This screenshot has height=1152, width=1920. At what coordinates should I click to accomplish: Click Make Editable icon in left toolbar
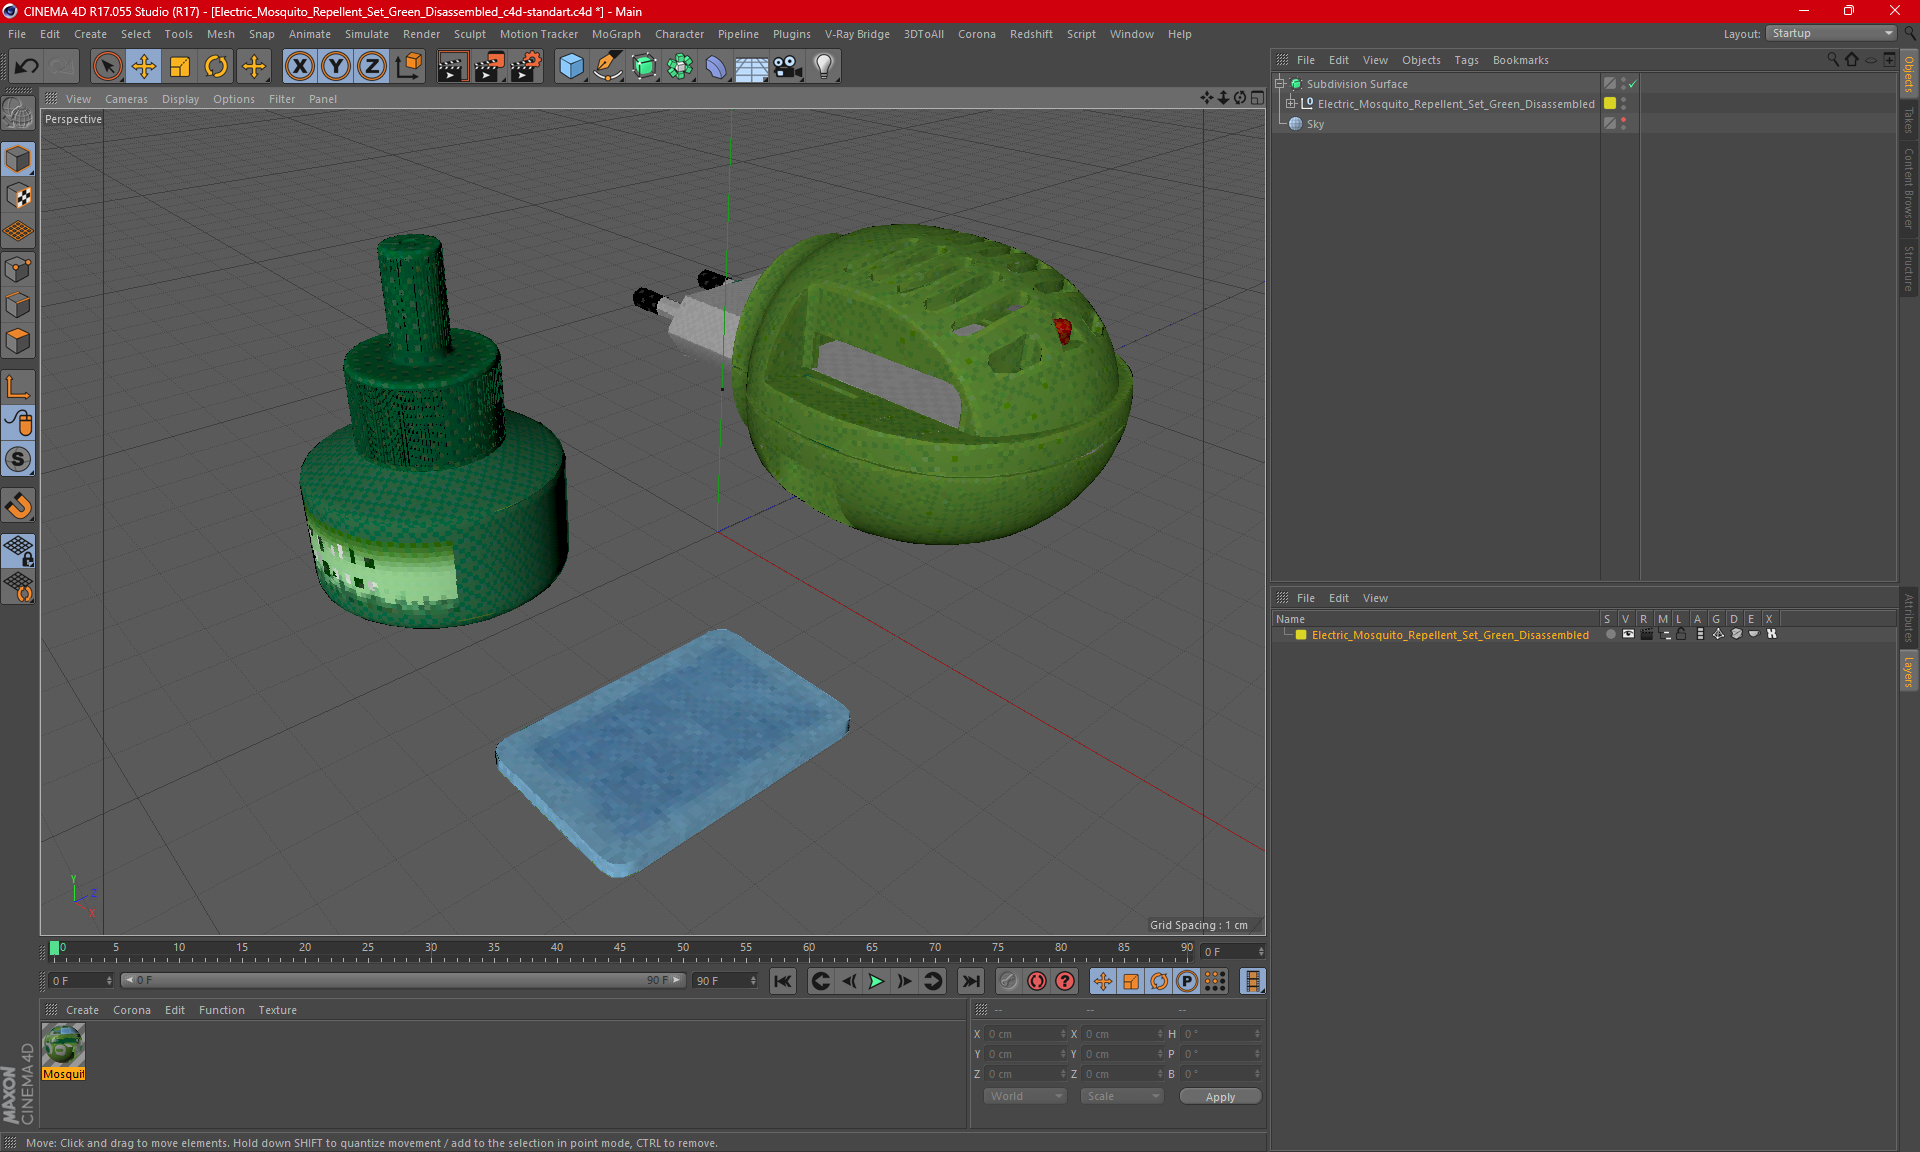[x=18, y=114]
